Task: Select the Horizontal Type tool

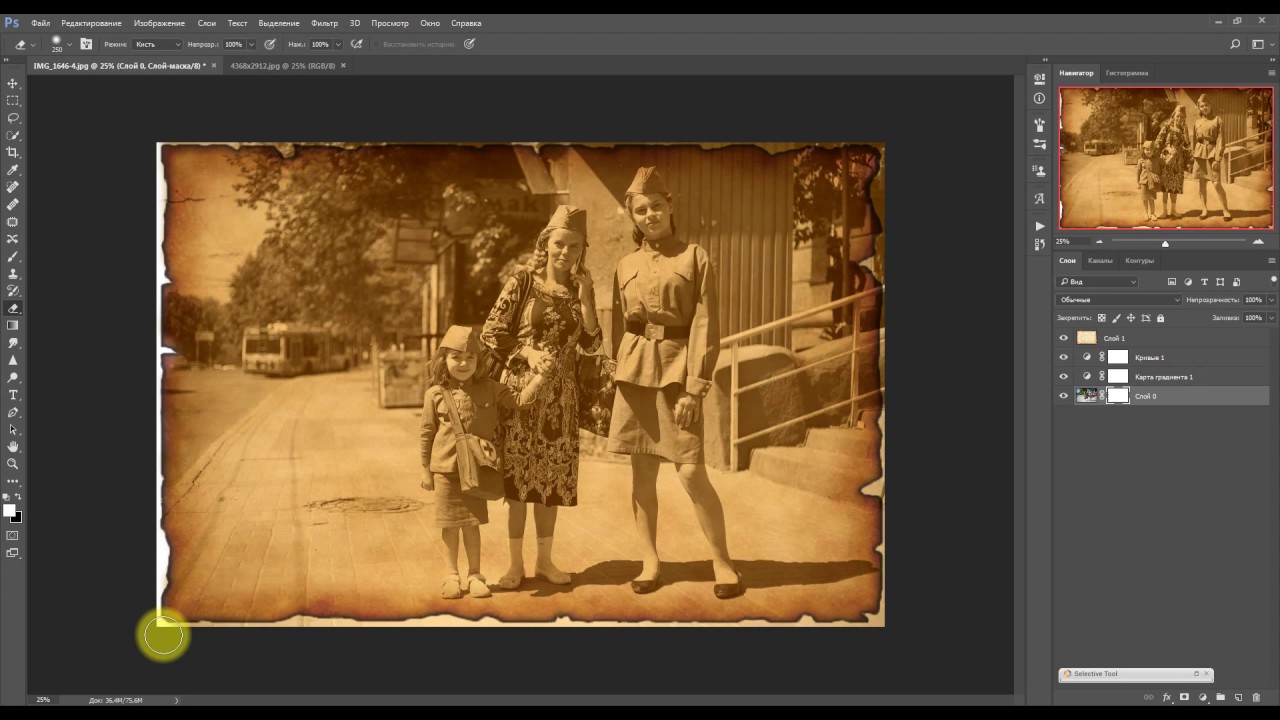Action: pos(13,395)
